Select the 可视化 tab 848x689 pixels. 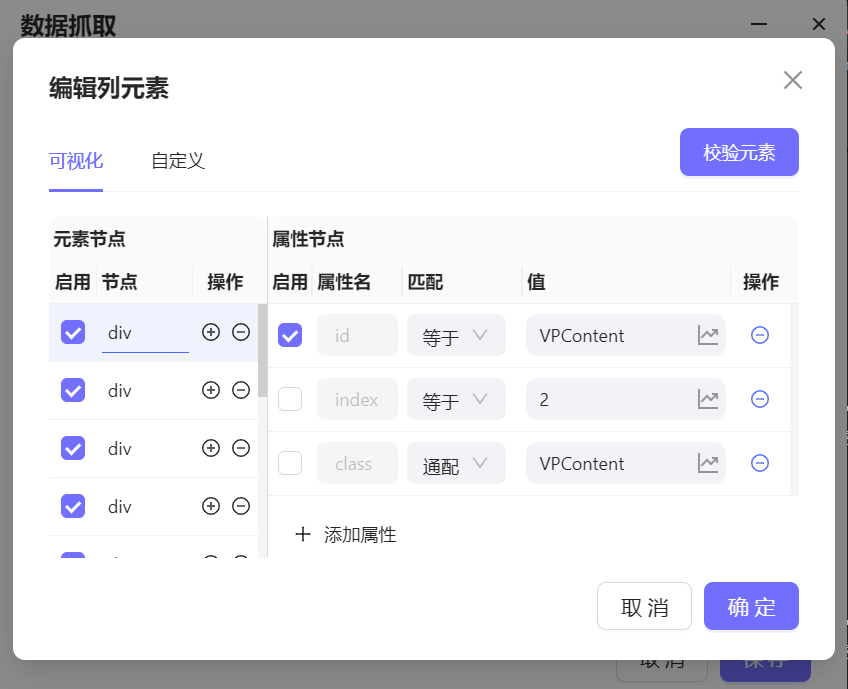(76, 161)
